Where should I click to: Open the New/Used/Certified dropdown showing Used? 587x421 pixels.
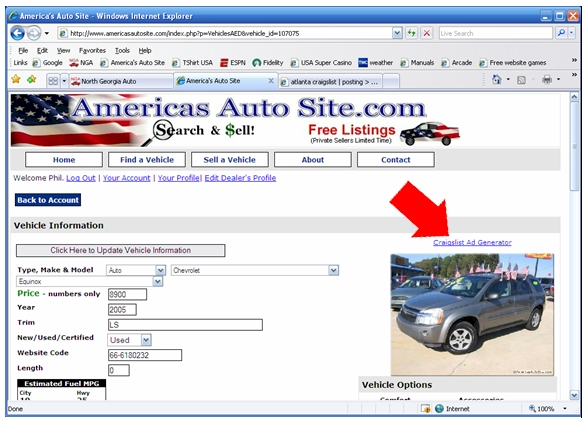(x=130, y=340)
